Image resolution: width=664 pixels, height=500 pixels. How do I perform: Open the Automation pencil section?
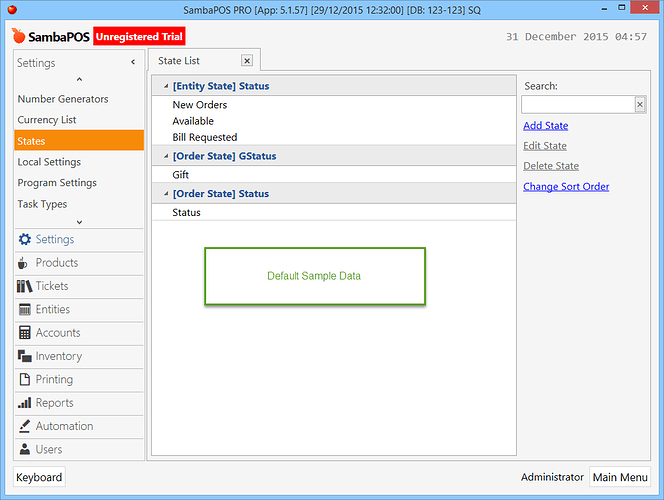[79, 426]
